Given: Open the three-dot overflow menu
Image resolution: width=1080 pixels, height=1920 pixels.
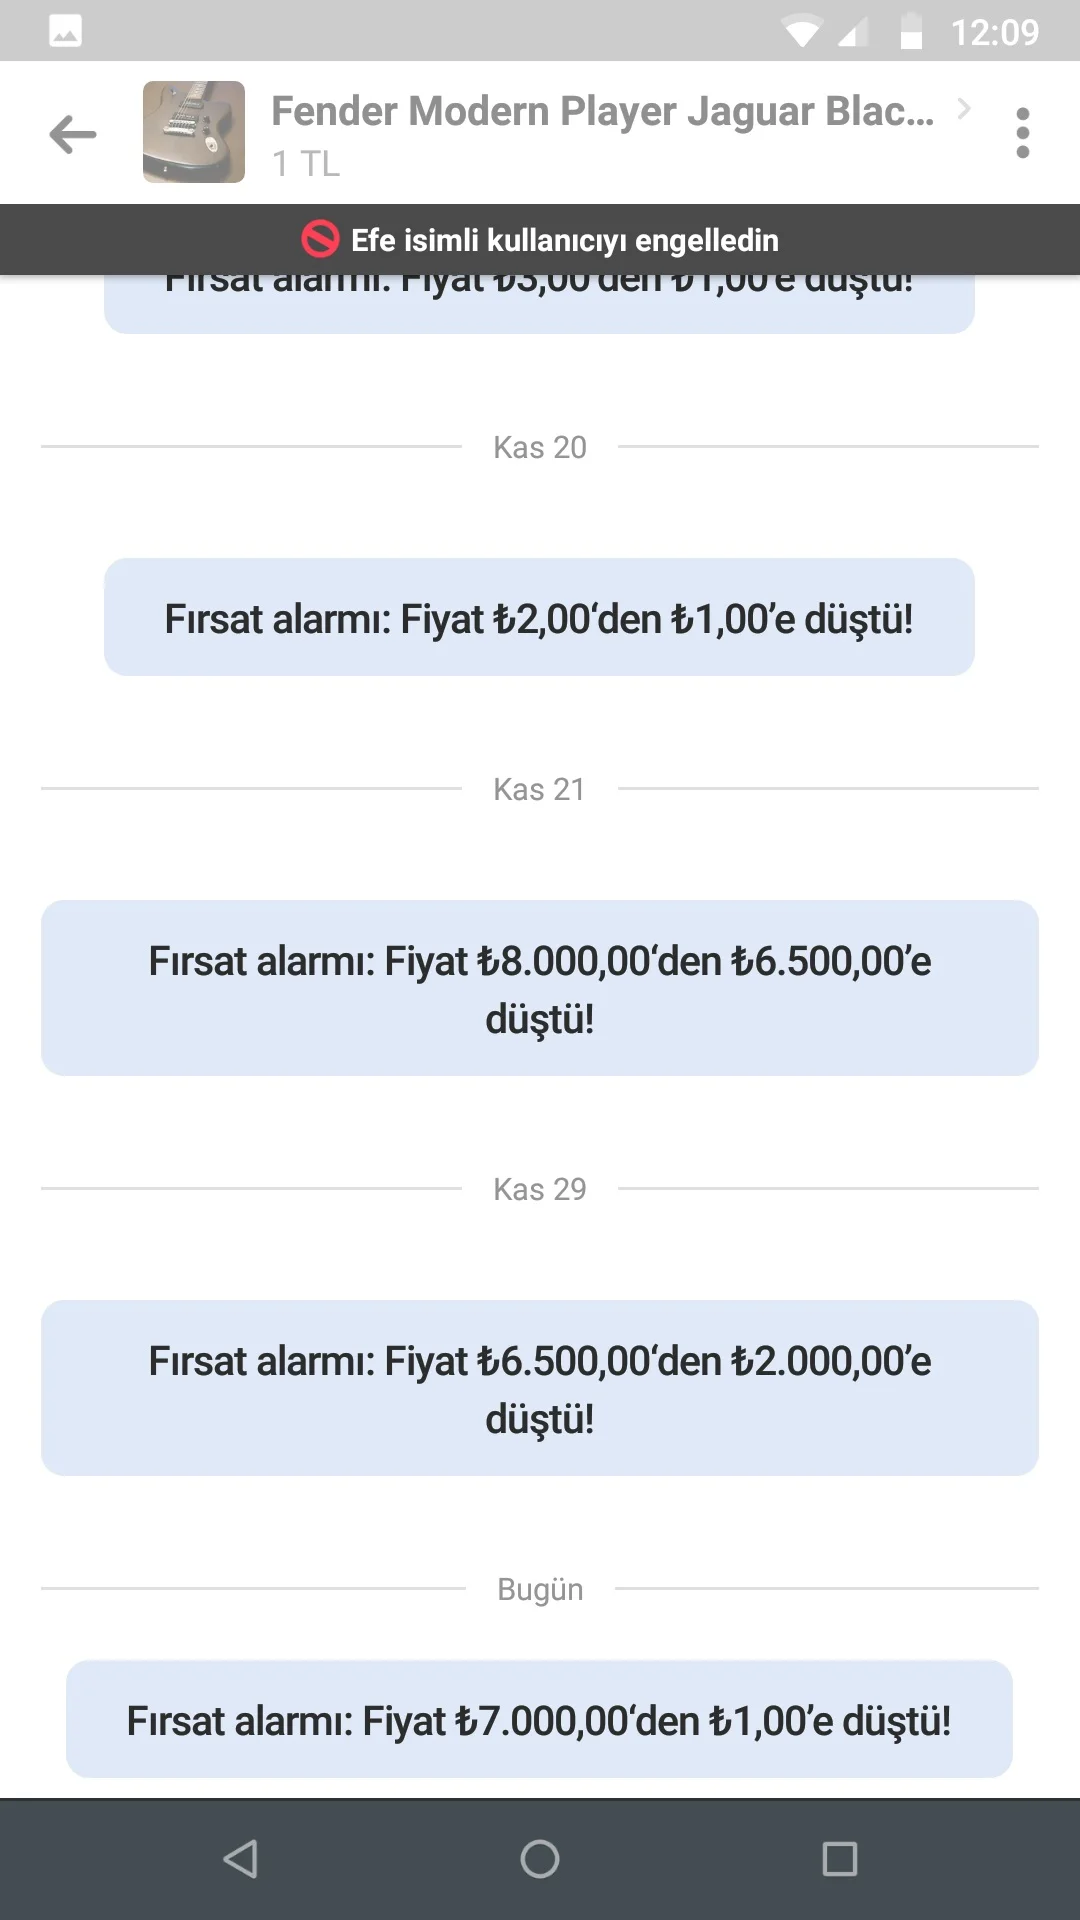Looking at the screenshot, I should [1022, 133].
